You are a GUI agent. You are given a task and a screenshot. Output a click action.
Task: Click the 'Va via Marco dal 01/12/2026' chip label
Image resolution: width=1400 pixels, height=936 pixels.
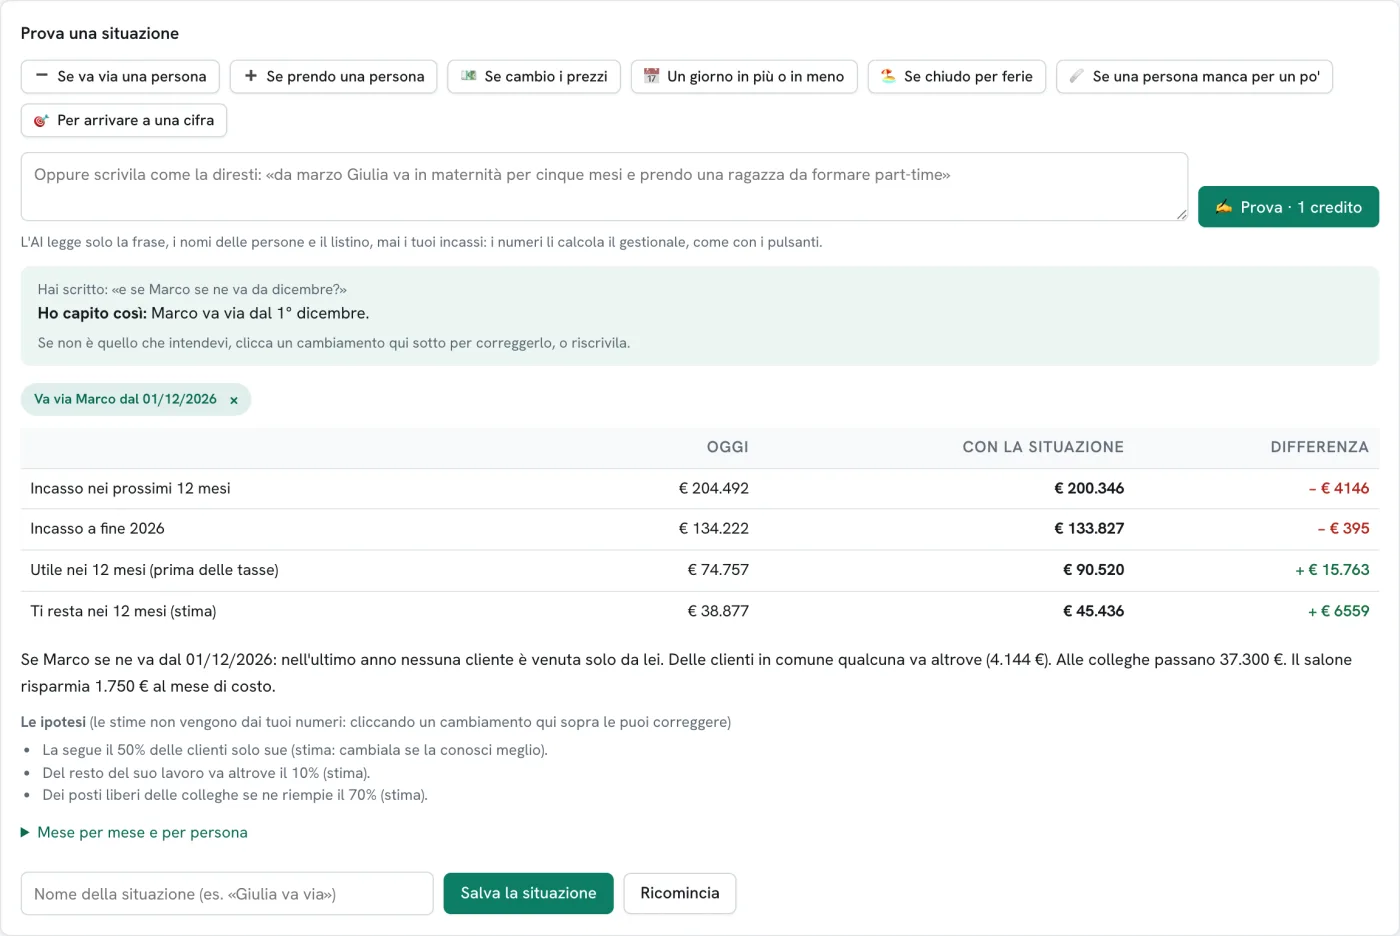[x=125, y=399]
